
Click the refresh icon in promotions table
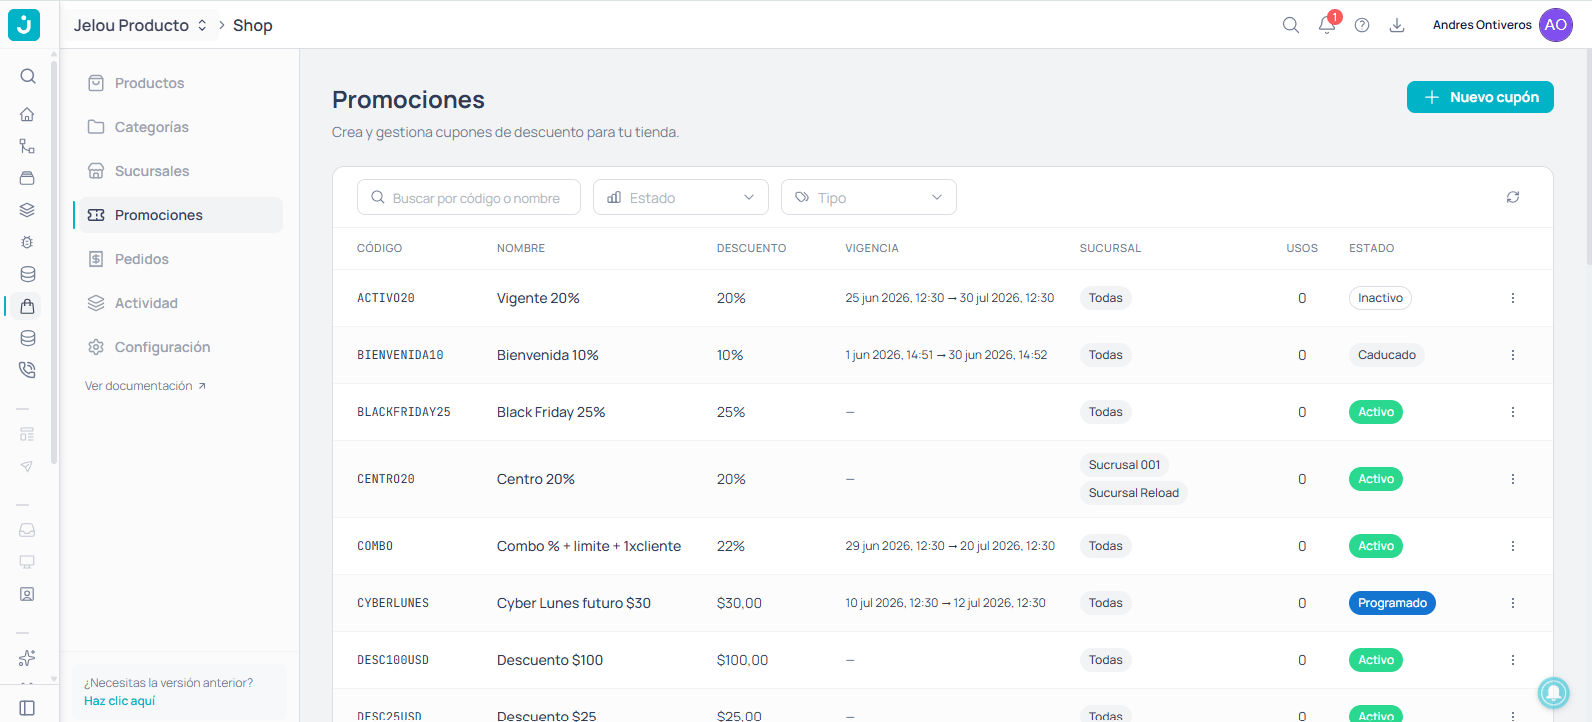tap(1513, 197)
